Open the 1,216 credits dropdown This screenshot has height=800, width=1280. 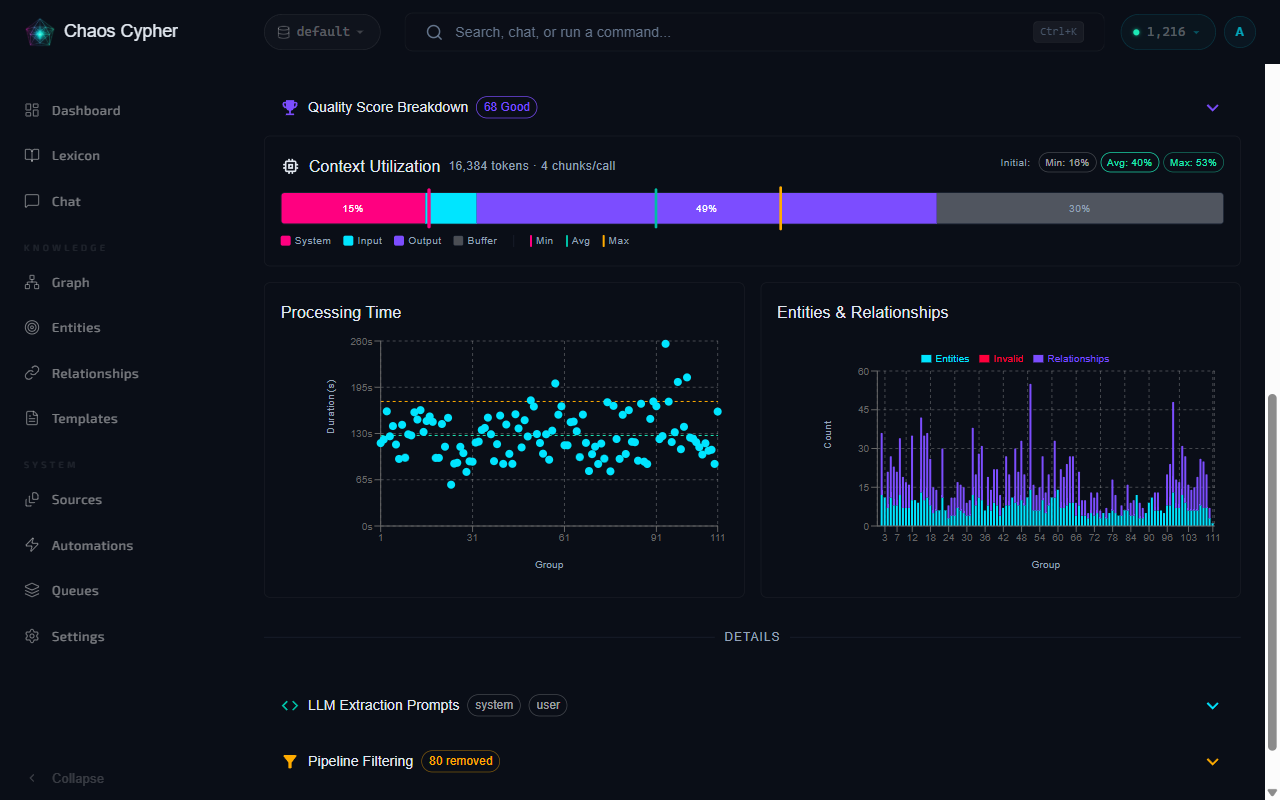coord(1168,32)
